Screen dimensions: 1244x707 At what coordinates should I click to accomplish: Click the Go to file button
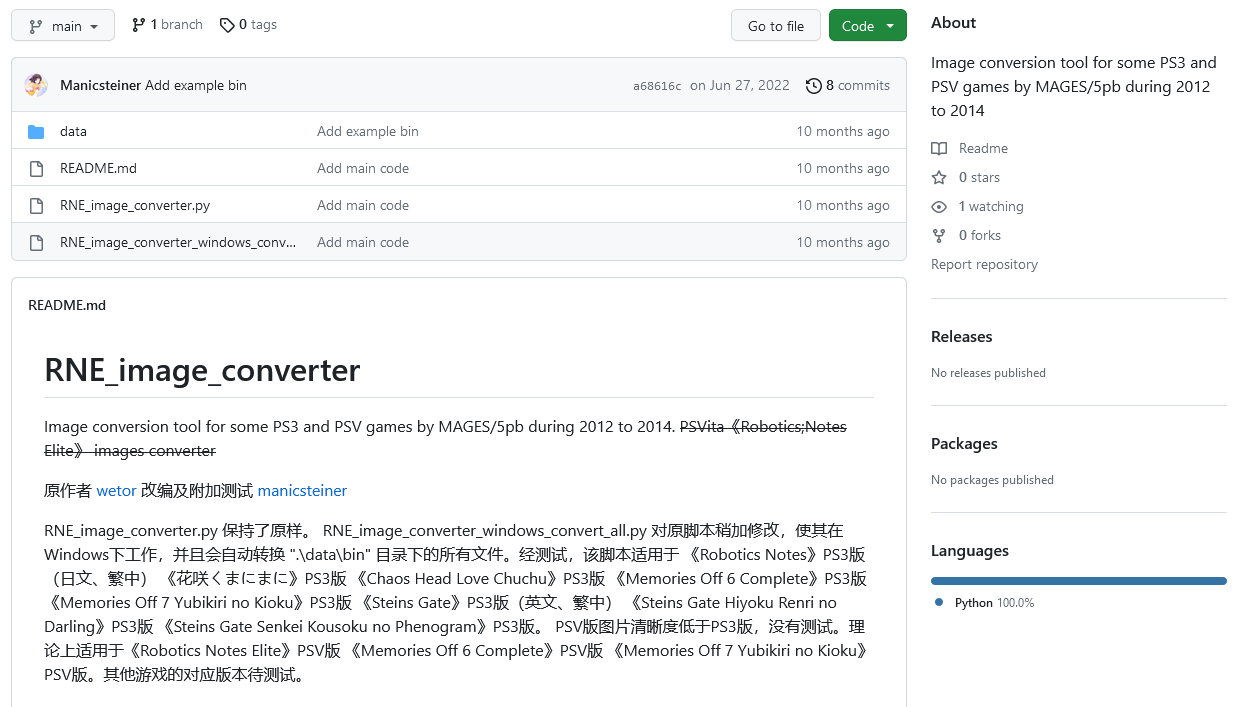(776, 26)
